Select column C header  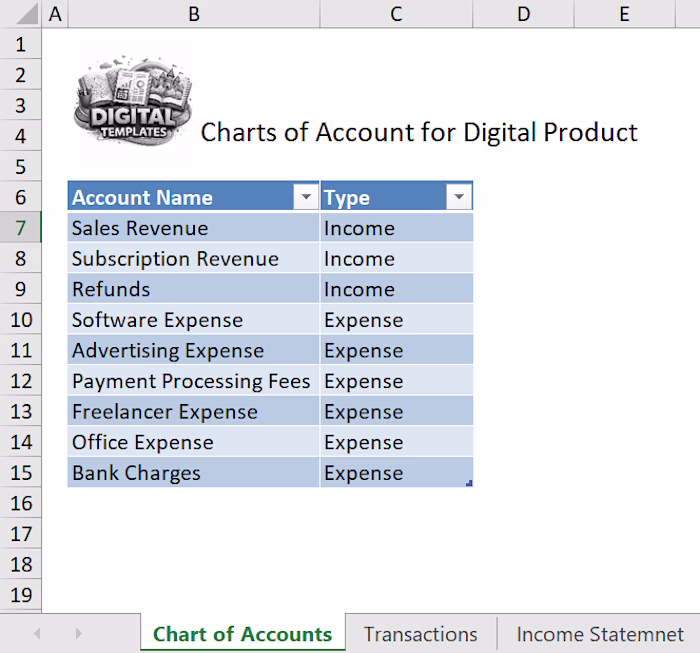[396, 14]
